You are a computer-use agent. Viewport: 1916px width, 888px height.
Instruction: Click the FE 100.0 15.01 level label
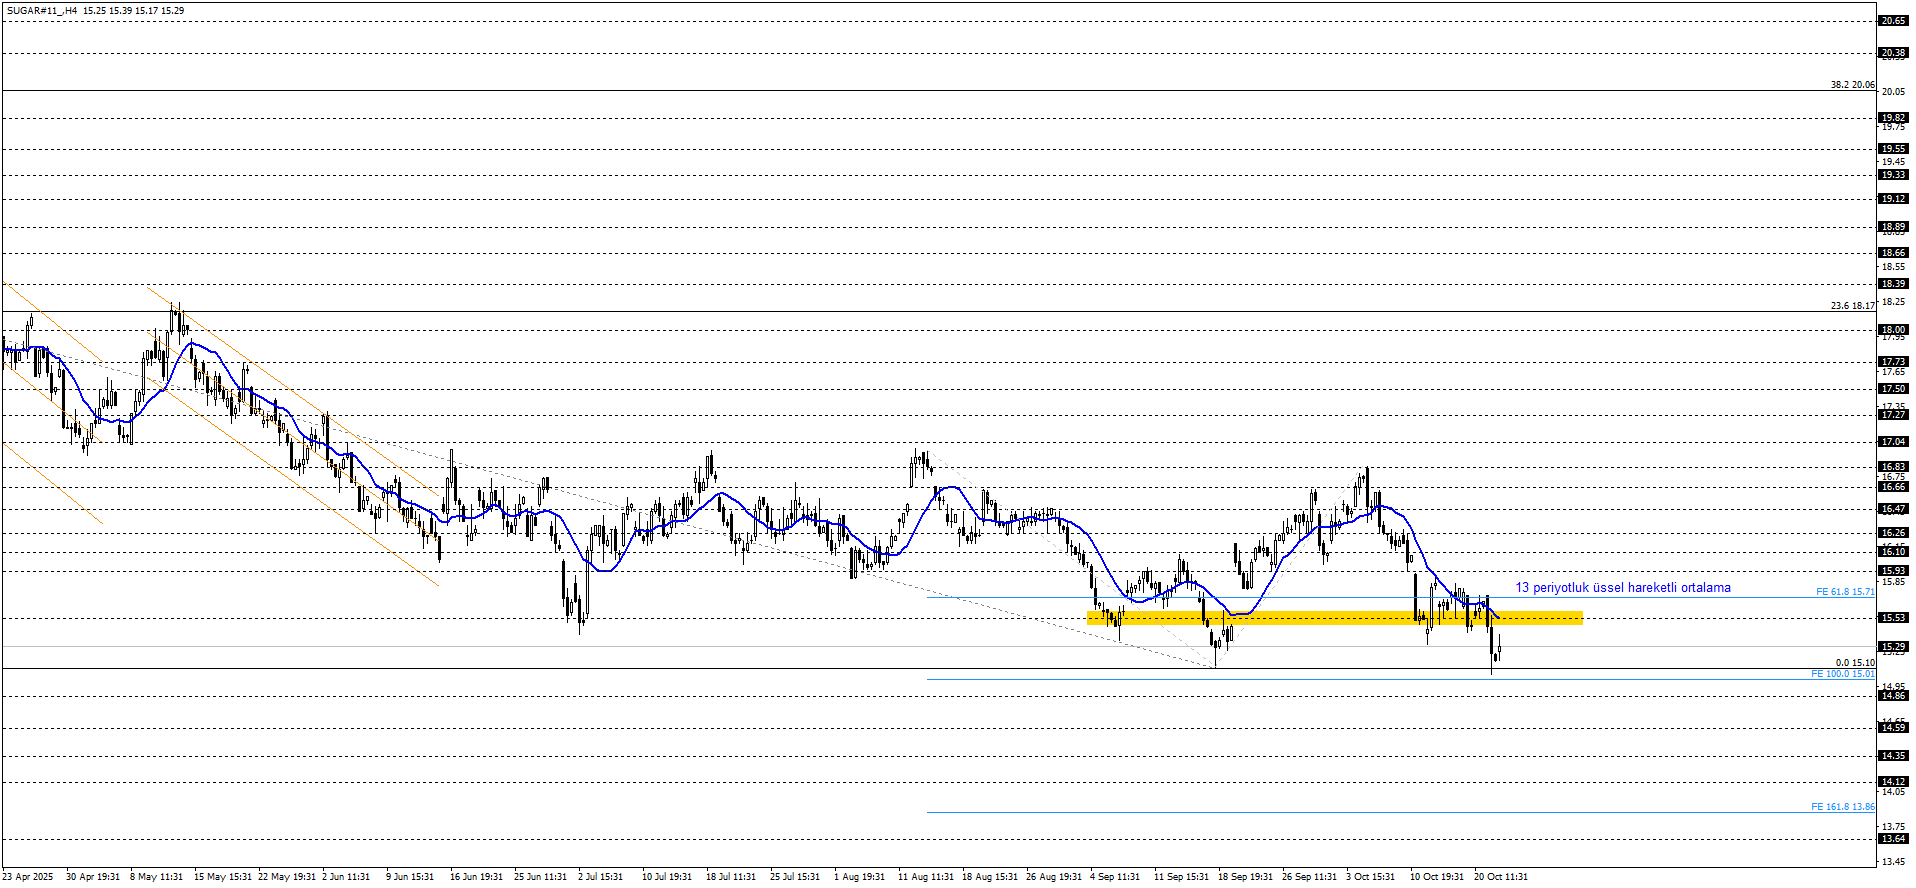point(1842,674)
